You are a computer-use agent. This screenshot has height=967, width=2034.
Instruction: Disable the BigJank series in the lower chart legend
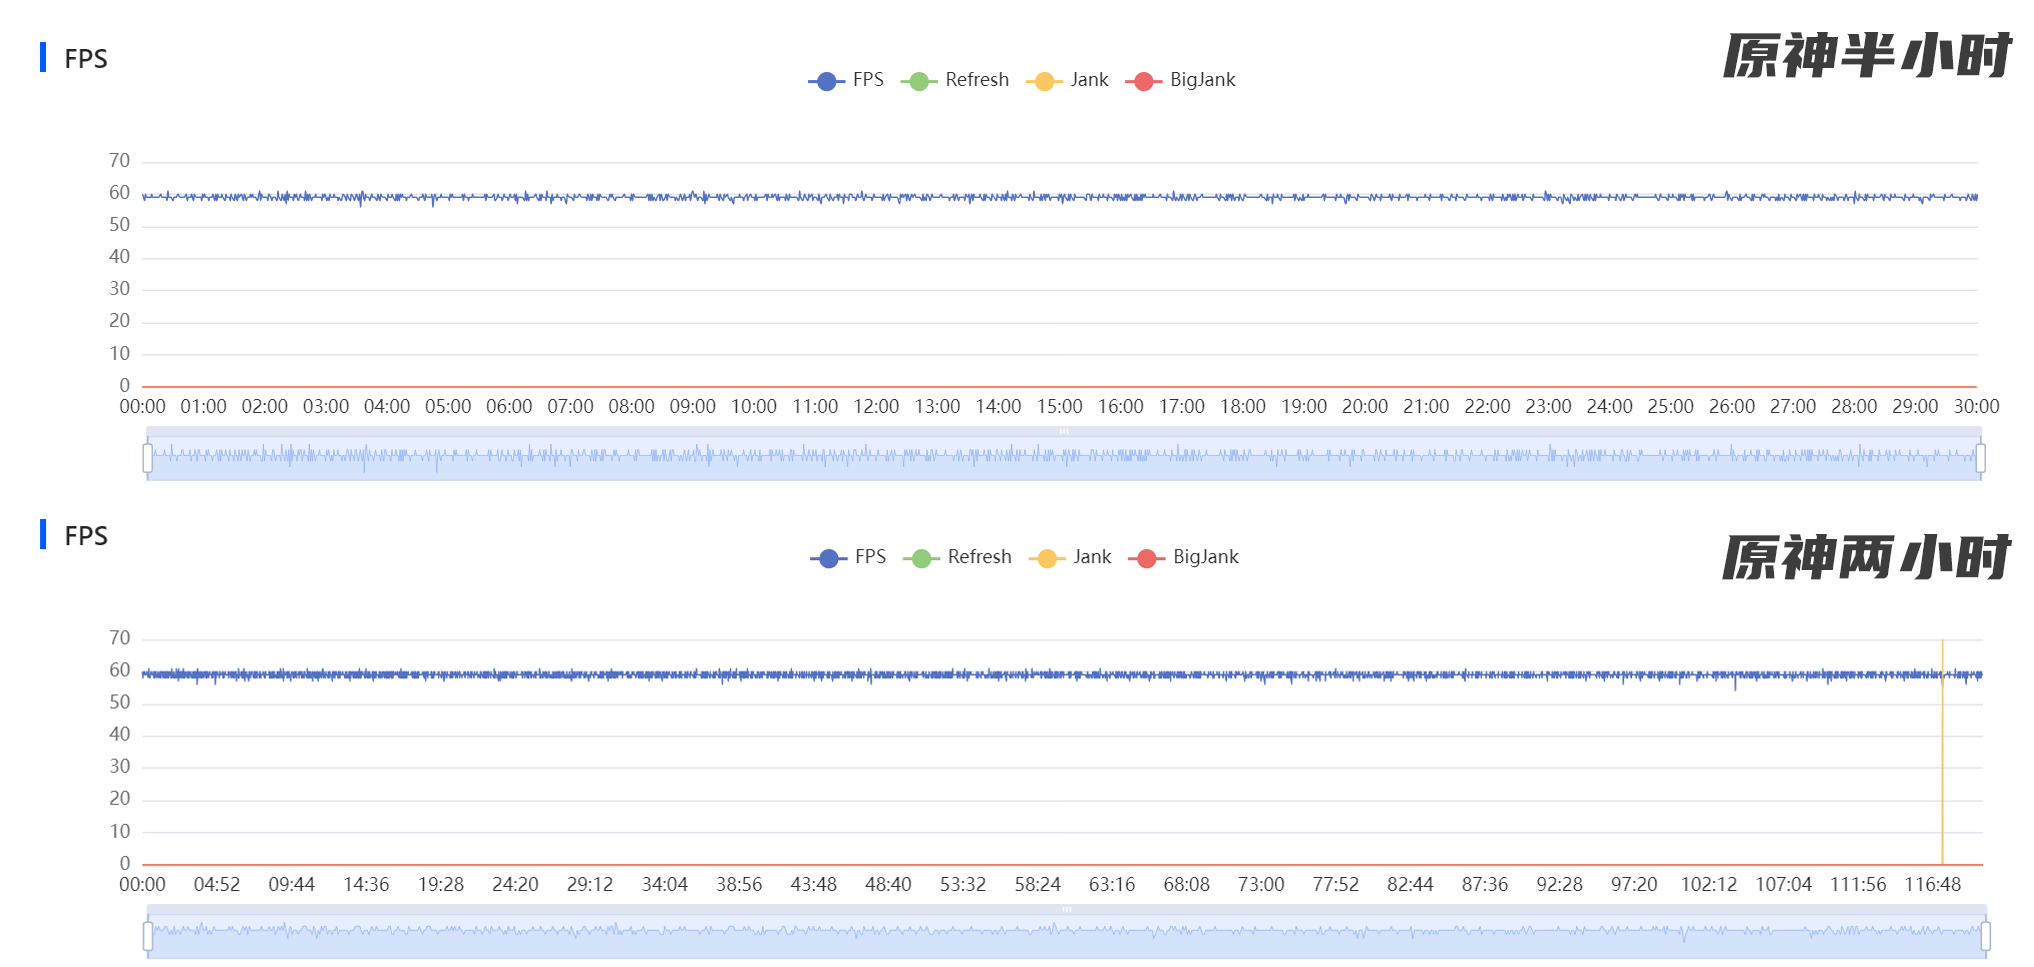tap(1184, 557)
